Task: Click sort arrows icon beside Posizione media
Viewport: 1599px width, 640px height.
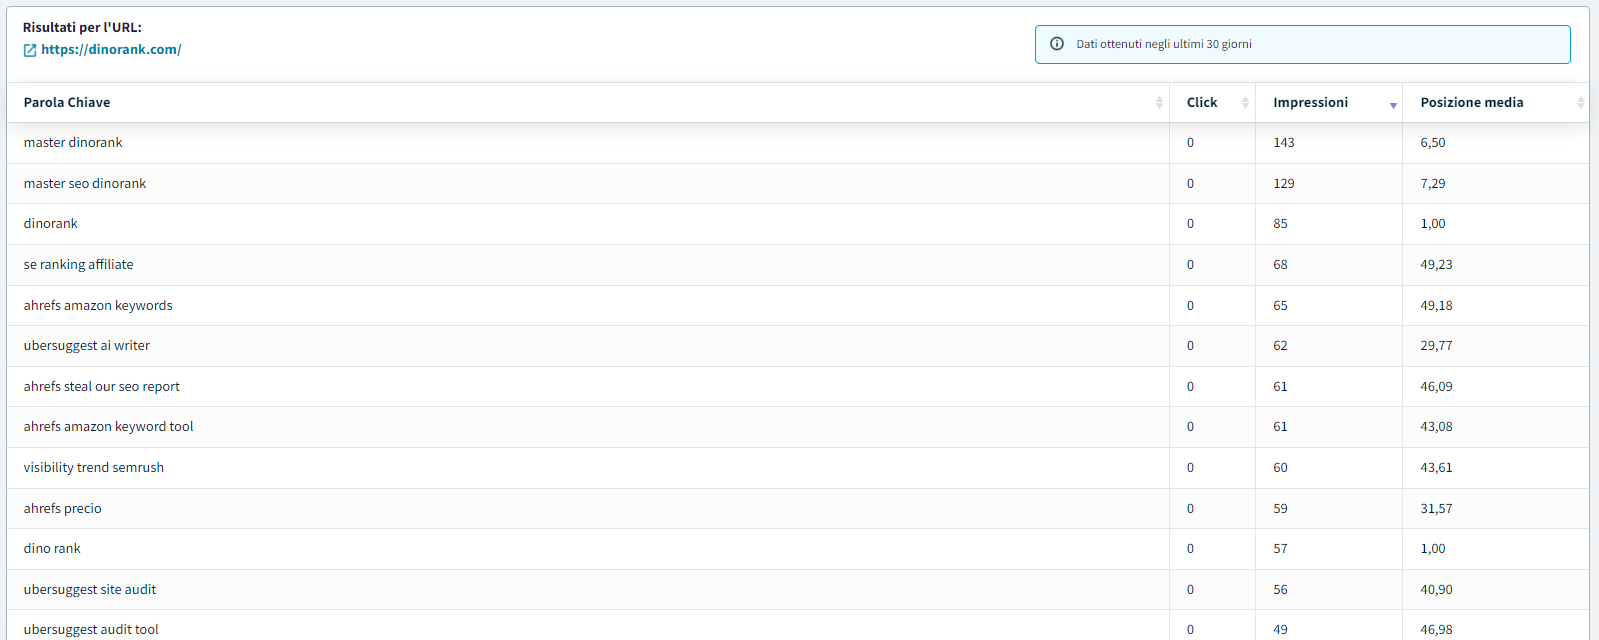Action: (1580, 103)
